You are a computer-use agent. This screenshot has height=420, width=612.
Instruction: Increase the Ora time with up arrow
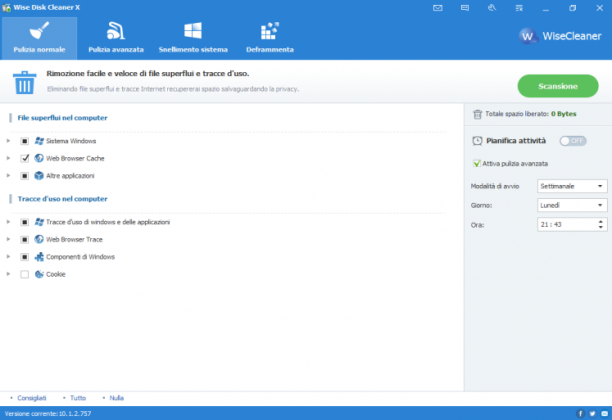[x=601, y=221]
